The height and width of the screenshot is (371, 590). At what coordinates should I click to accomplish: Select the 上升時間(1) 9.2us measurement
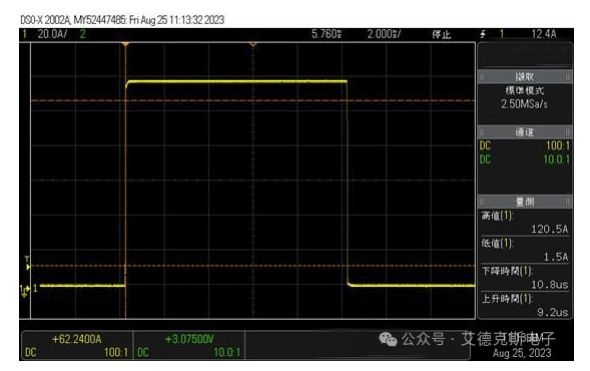(x=525, y=306)
